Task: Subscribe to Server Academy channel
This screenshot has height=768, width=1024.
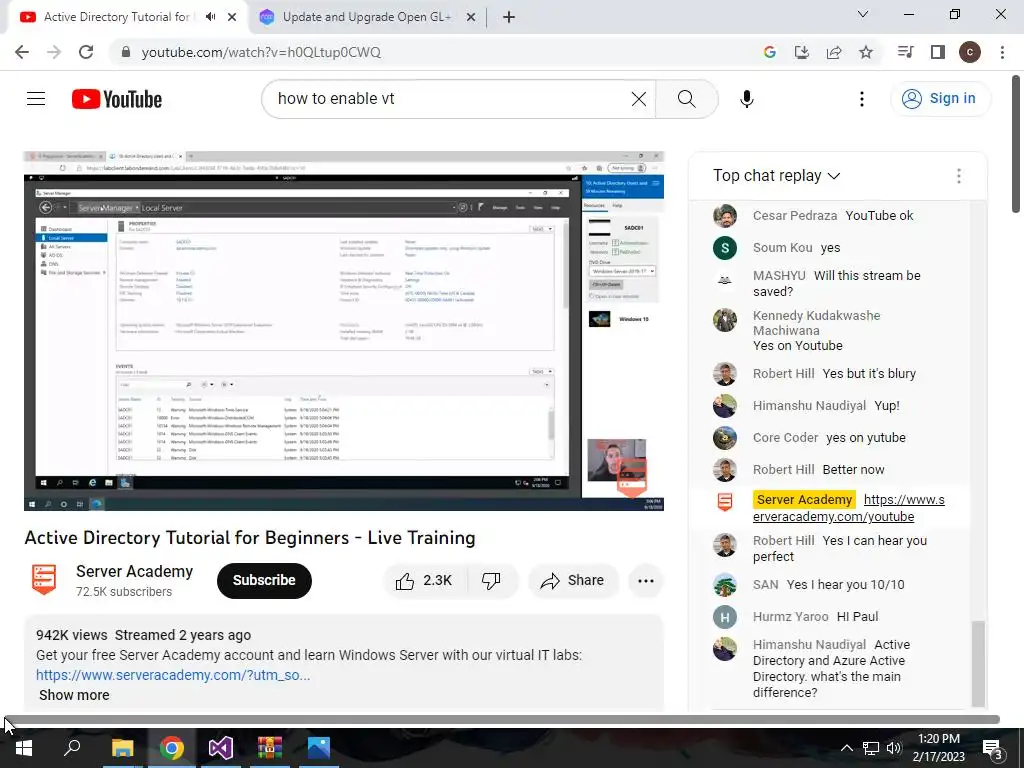Action: coord(264,581)
